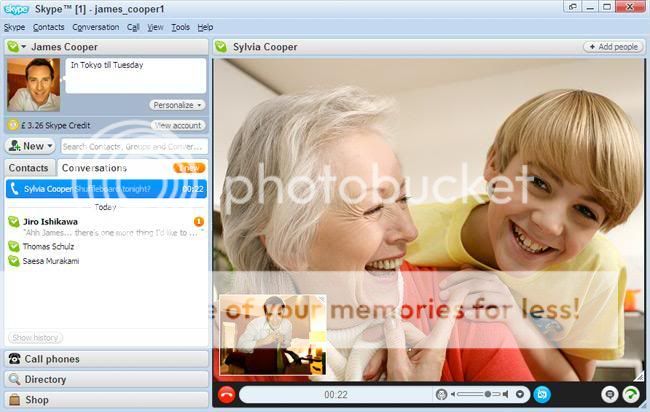Open the online status dropdown beside James Cooper
The image size is (650, 412).
click(14, 46)
